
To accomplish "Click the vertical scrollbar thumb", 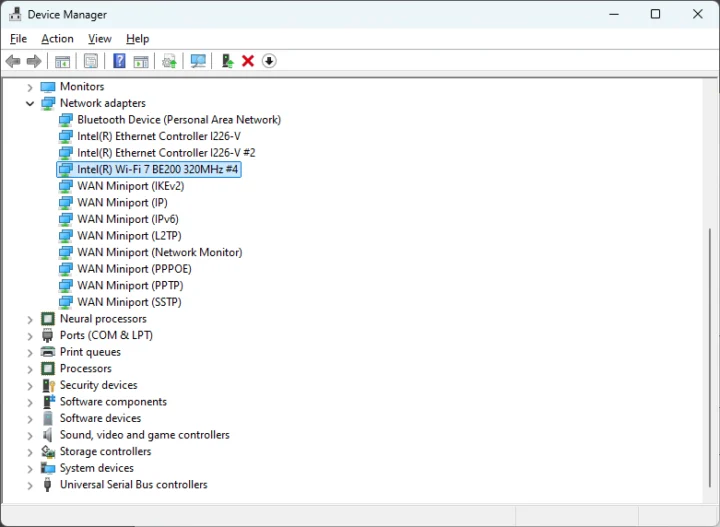I will [711, 357].
